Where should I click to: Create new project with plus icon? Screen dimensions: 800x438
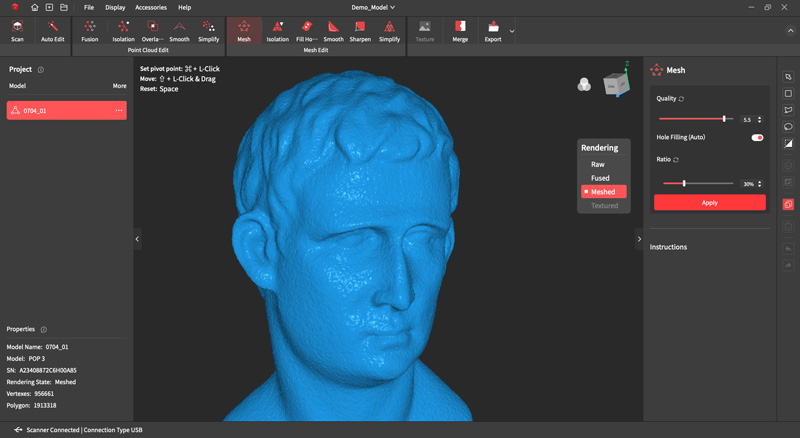click(49, 7)
